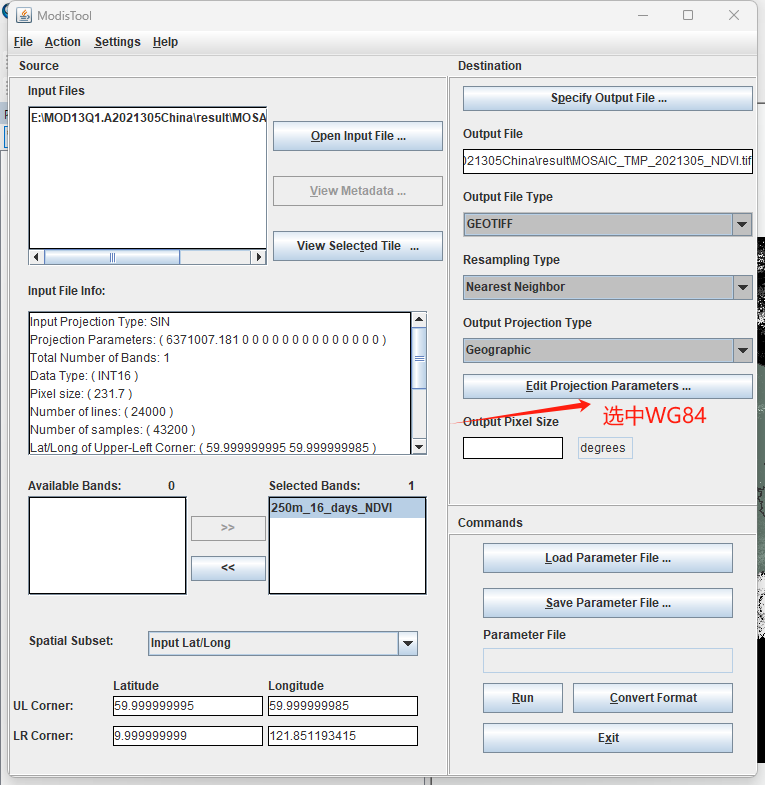Viewport: 765px width, 785px height.
Task: Exit the ModisTool application
Action: coord(608,738)
